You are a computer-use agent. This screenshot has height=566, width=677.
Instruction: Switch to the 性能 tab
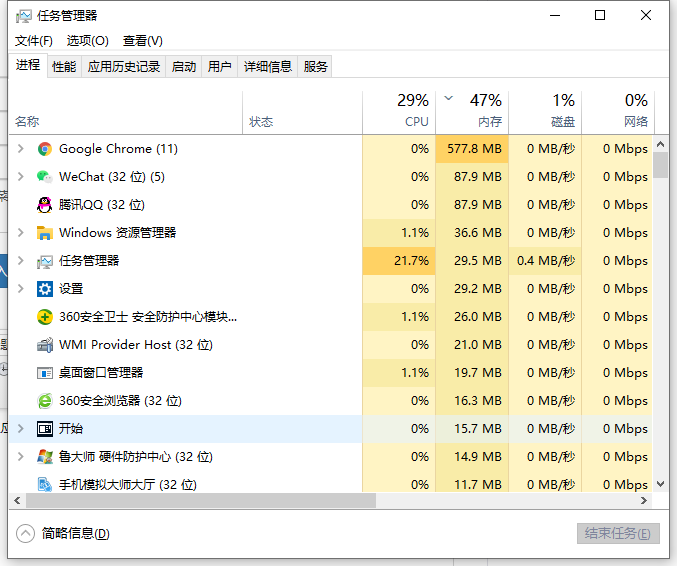click(x=64, y=67)
